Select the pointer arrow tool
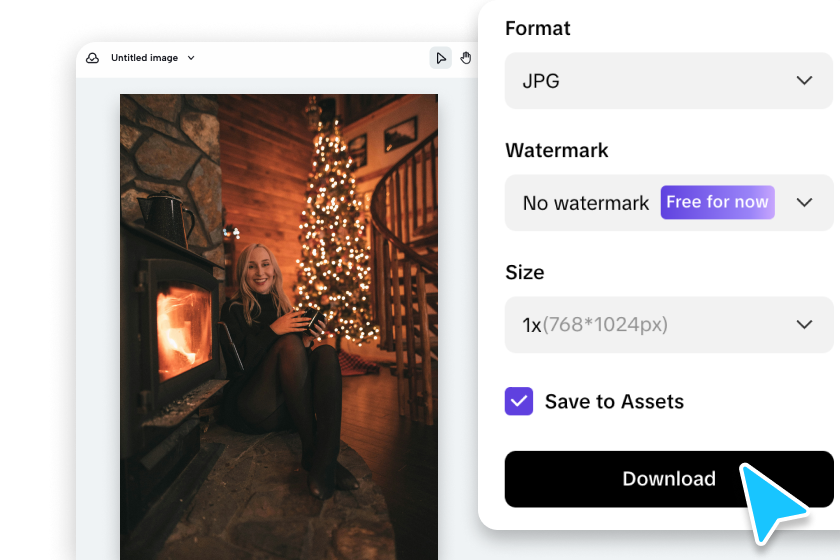Screen dimensions: 840x560 tap(440, 58)
